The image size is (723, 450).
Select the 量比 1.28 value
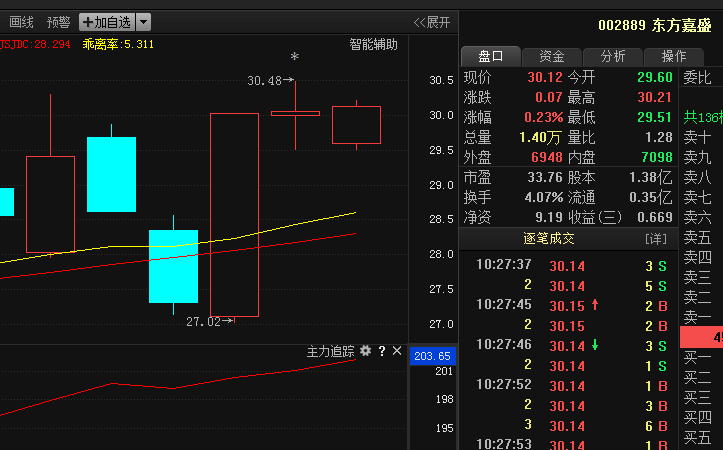tap(659, 137)
